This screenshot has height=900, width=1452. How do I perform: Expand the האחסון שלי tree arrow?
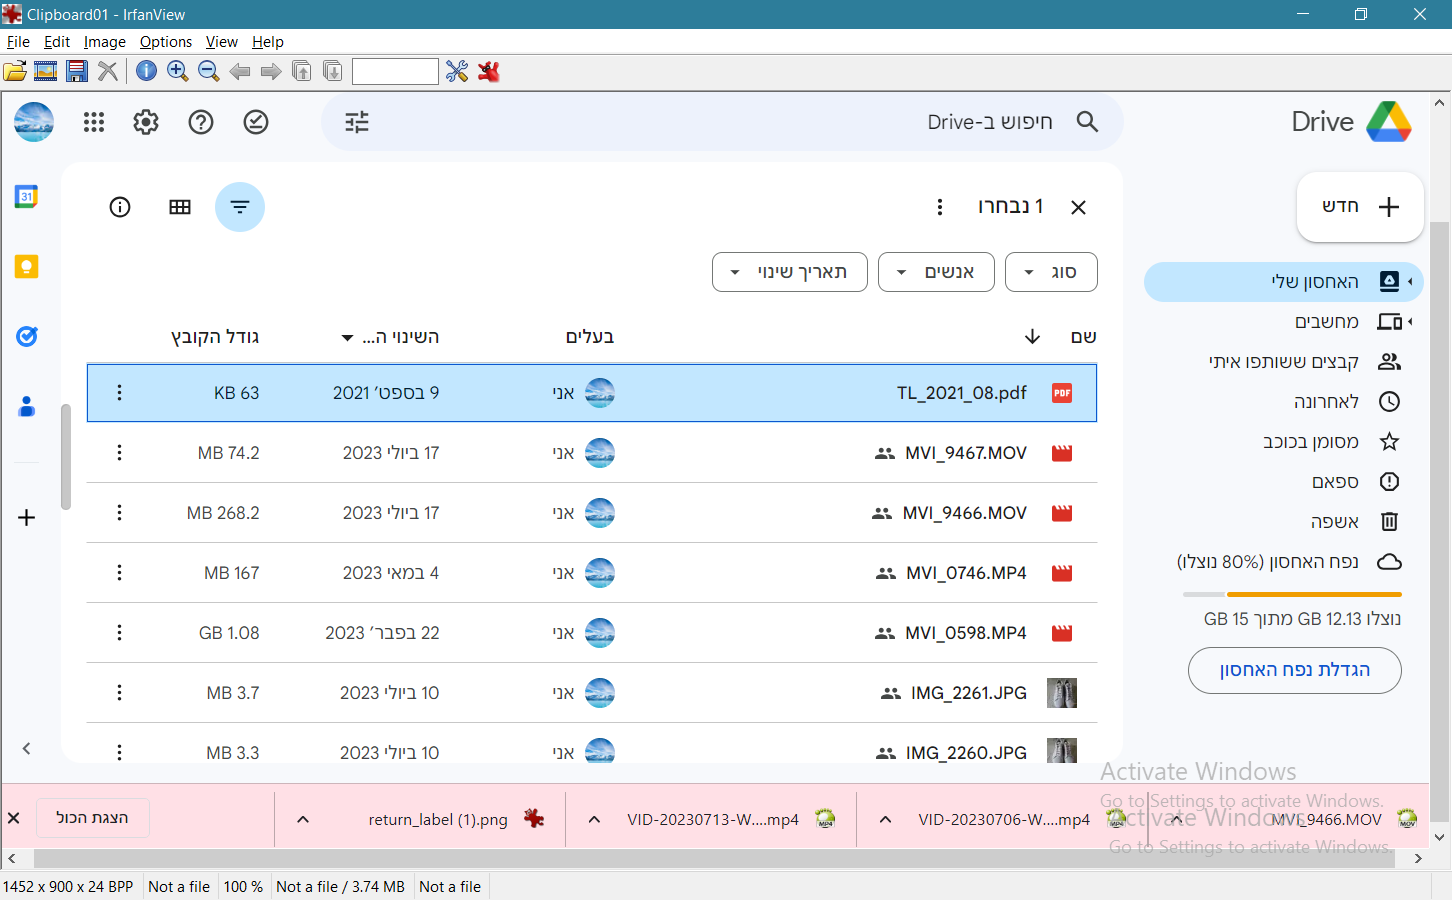tap(1410, 282)
